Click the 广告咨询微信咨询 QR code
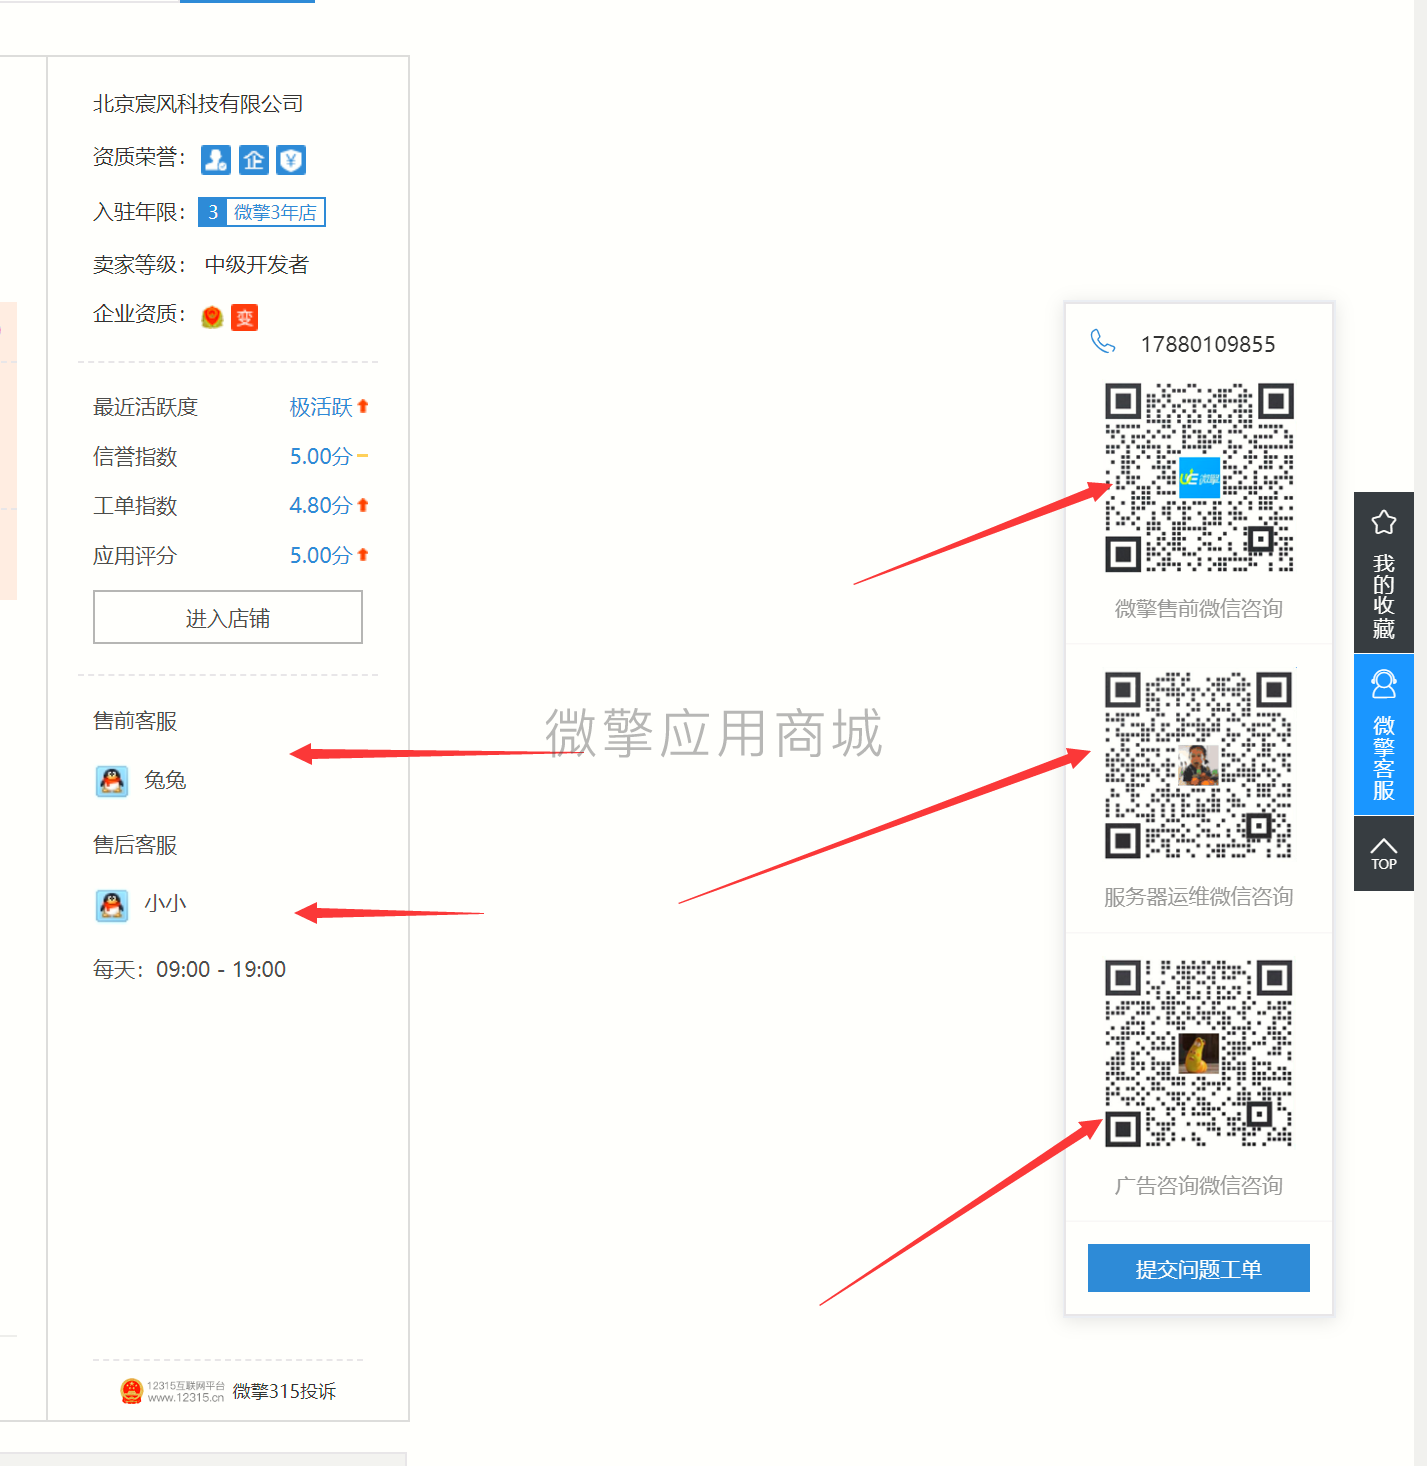The height and width of the screenshot is (1466, 1427). pyautogui.click(x=1199, y=1053)
